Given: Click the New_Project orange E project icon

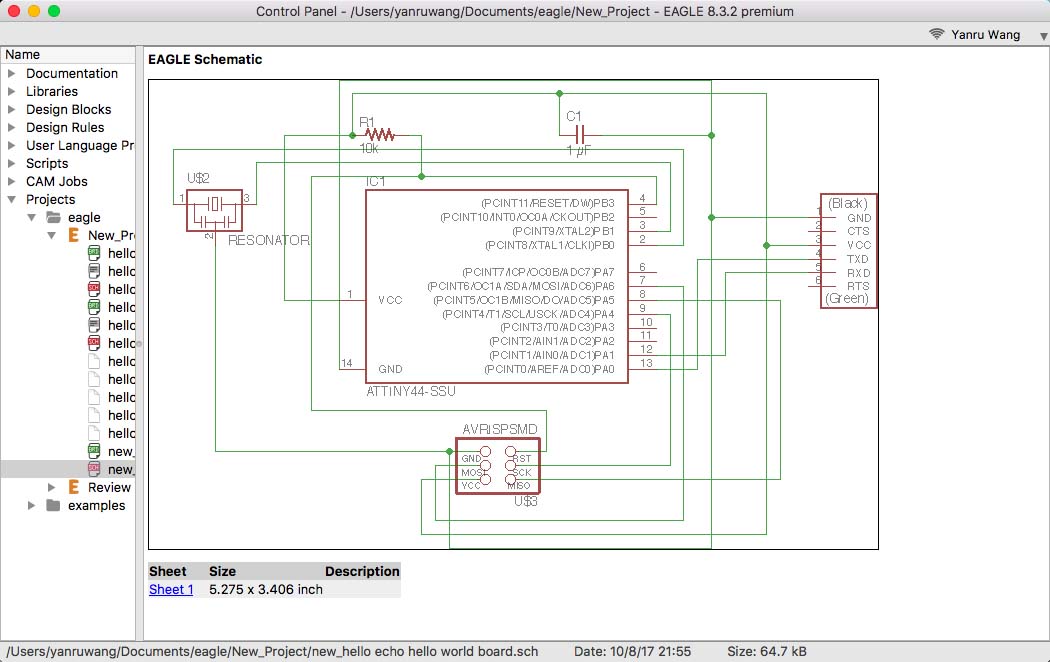Looking at the screenshot, I should [x=74, y=236].
